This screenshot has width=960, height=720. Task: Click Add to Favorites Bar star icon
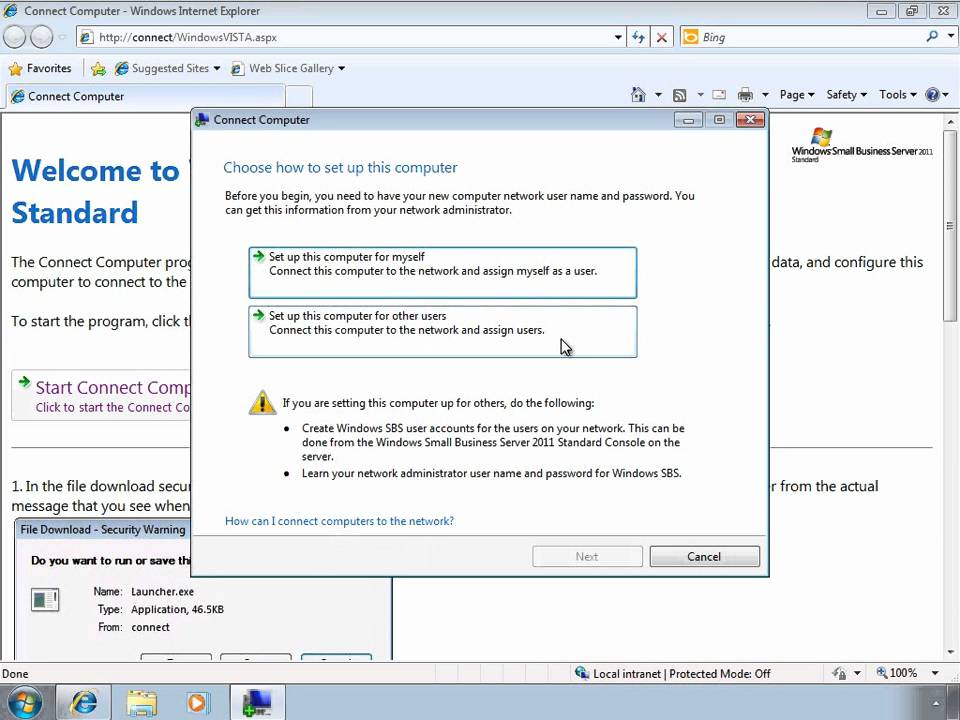click(98, 69)
